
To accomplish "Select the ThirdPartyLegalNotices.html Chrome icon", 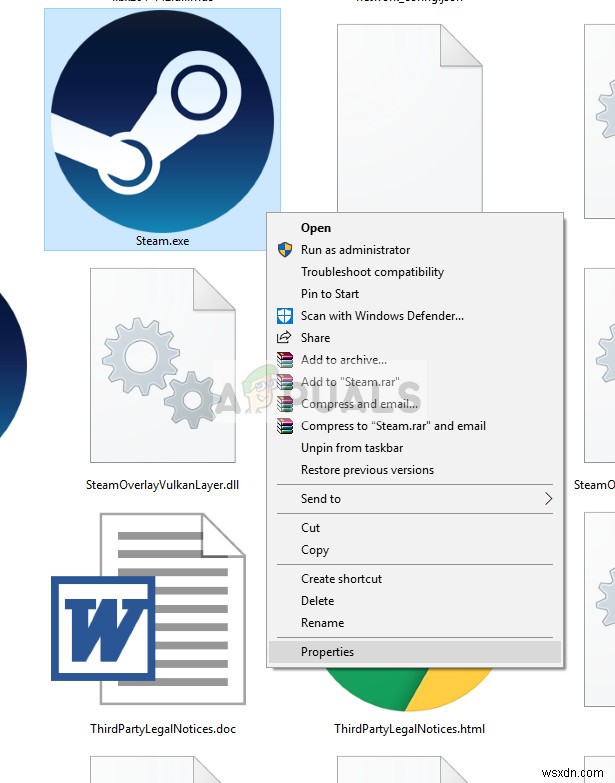I will [409, 689].
